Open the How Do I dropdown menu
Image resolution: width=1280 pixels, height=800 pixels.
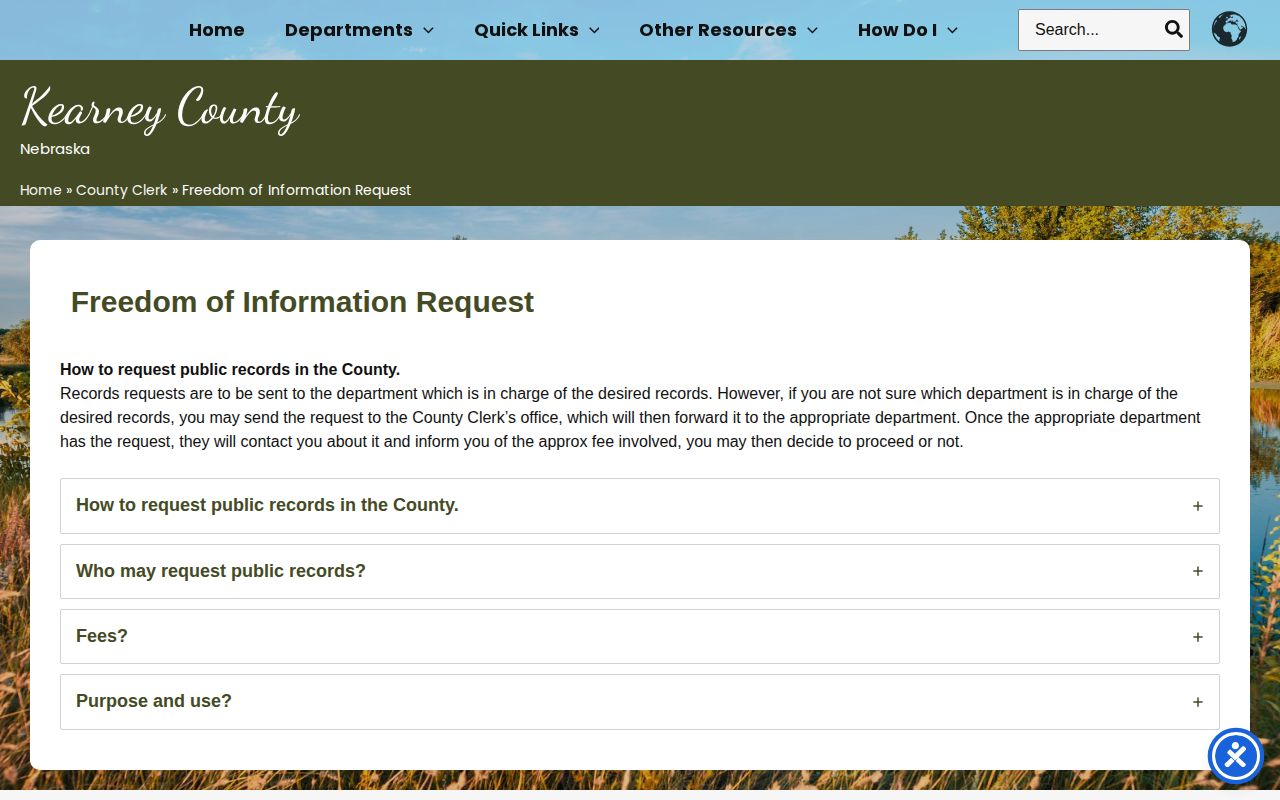(x=908, y=30)
